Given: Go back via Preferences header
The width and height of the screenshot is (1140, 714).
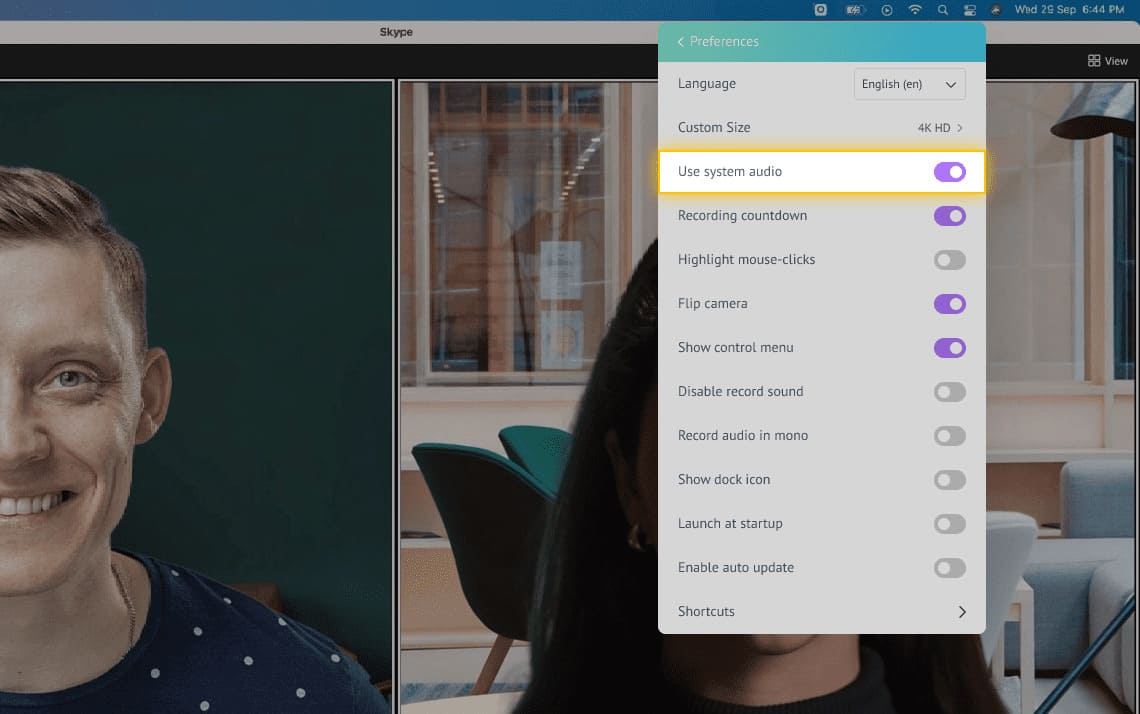Looking at the screenshot, I should (718, 42).
